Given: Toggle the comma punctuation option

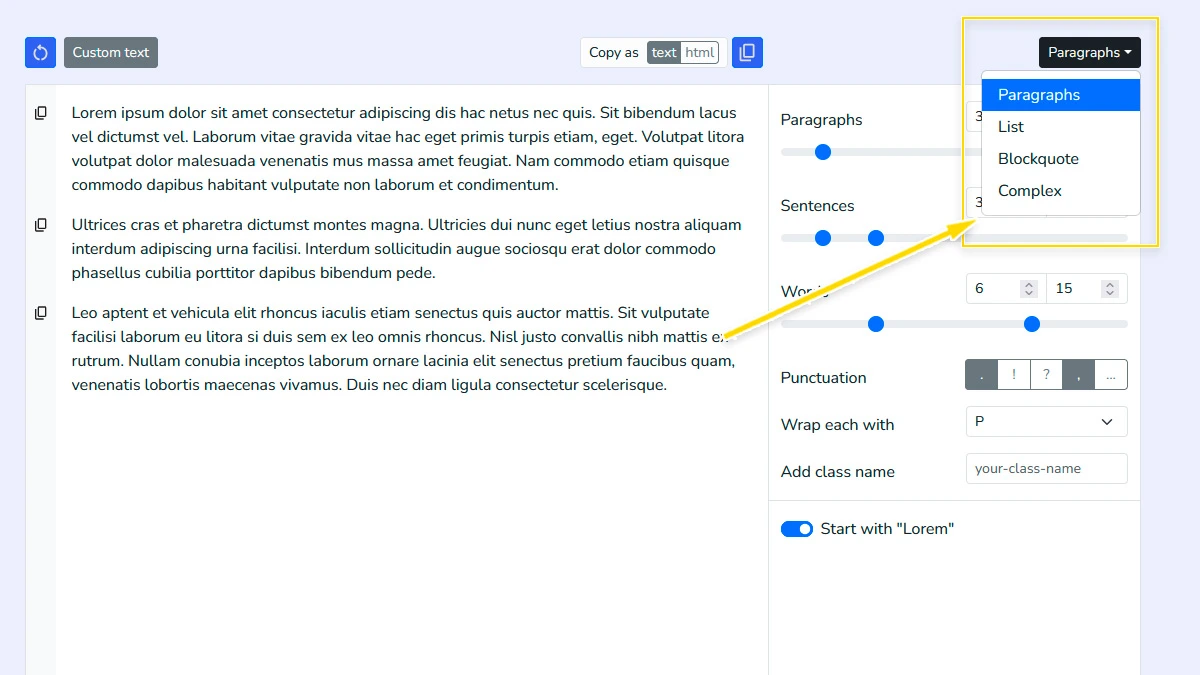Looking at the screenshot, I should point(1078,374).
